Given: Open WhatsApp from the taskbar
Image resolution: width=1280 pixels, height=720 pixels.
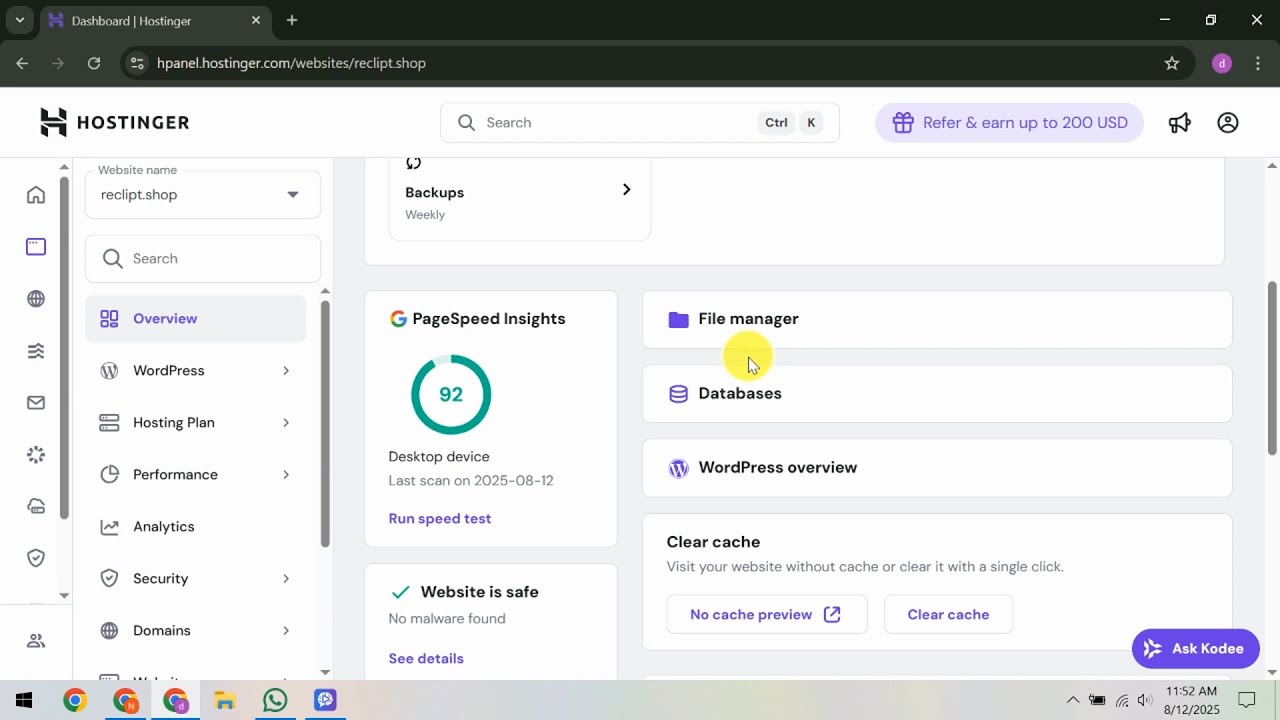Looking at the screenshot, I should (x=275, y=700).
